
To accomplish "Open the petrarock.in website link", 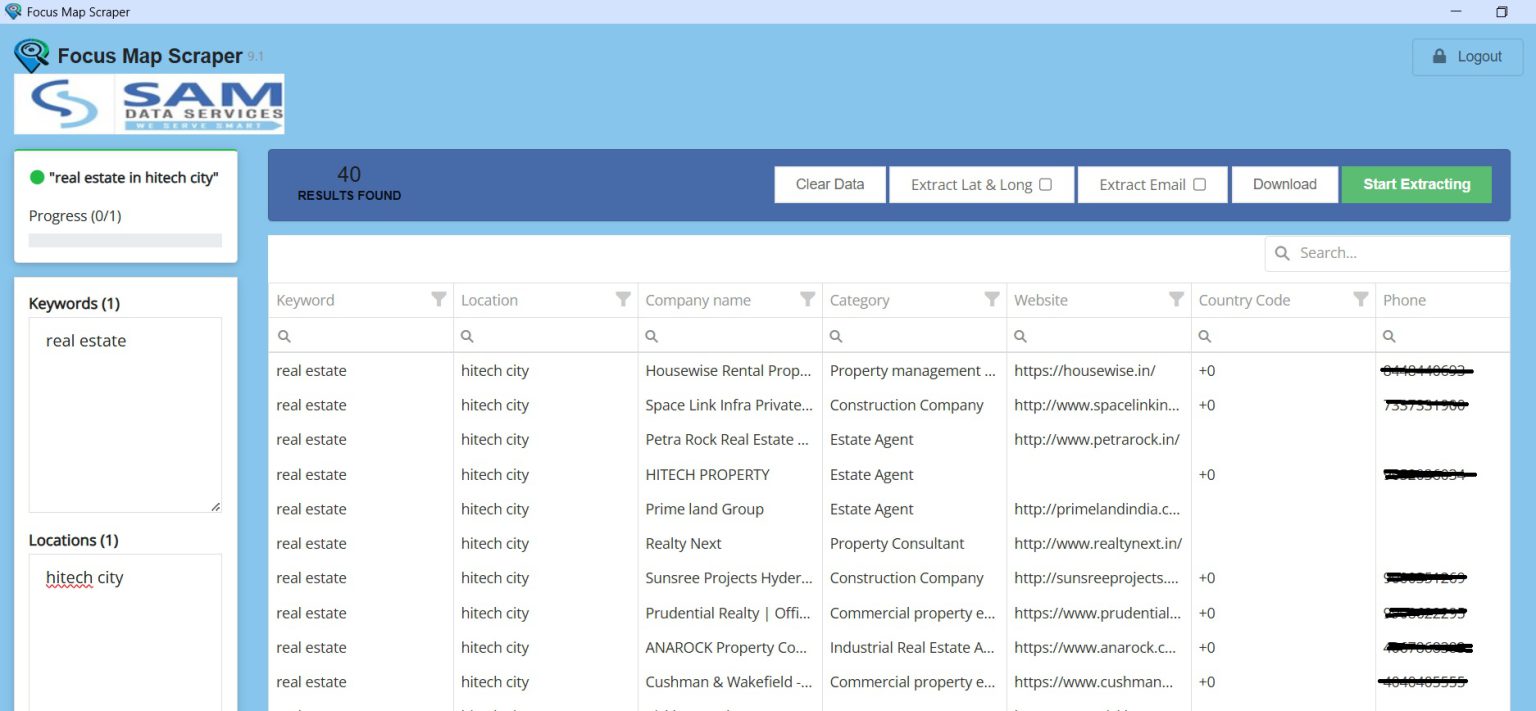I will [x=1095, y=439].
